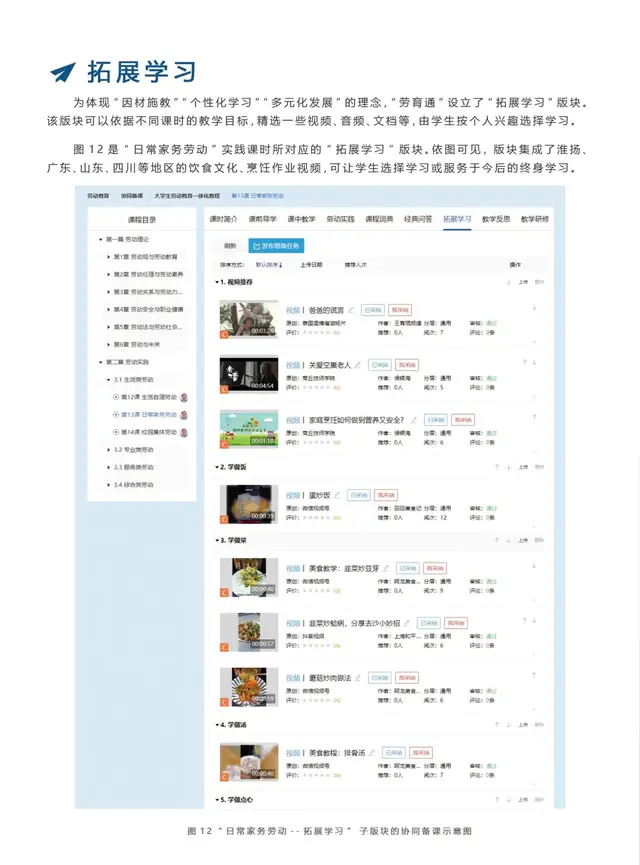640x865 pixels.
Task: Open 大学生劳动教育一体化教程 breadcrumb
Action: (x=187, y=195)
